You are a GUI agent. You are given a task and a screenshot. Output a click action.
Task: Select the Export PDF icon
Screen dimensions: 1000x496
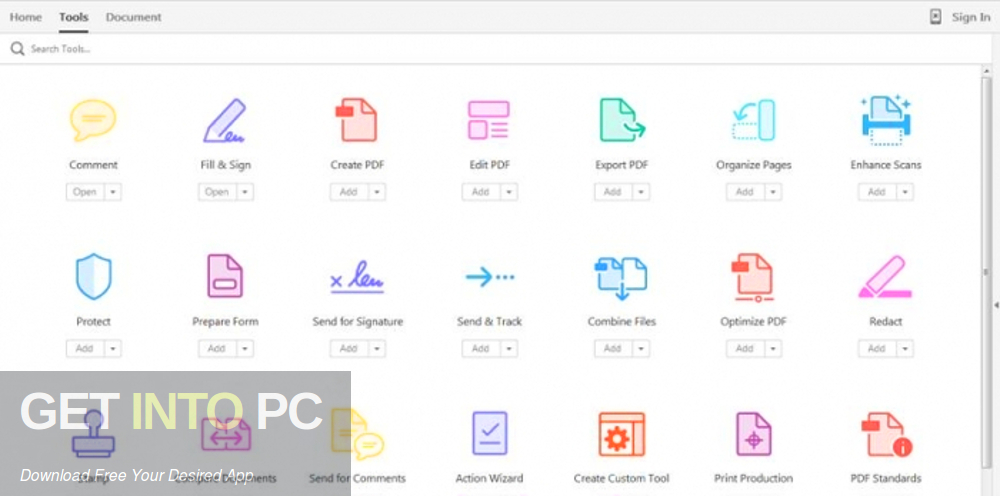click(622, 120)
